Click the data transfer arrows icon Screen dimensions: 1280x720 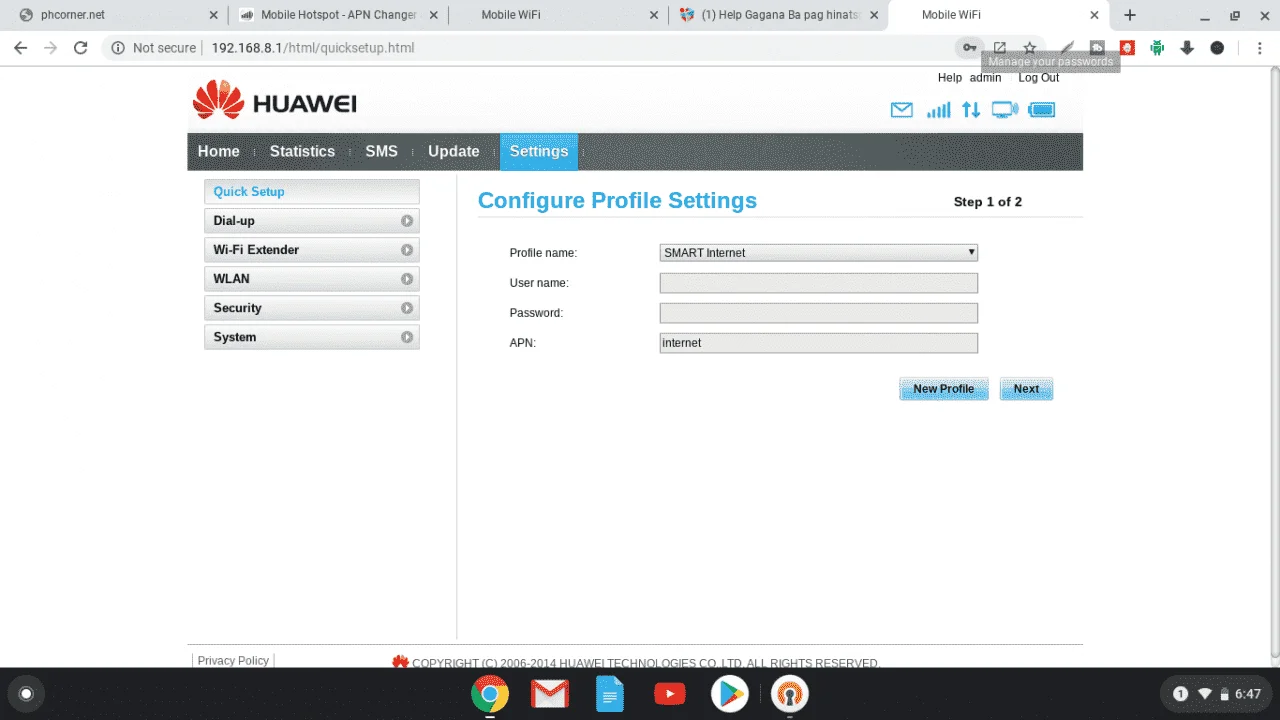(x=971, y=110)
